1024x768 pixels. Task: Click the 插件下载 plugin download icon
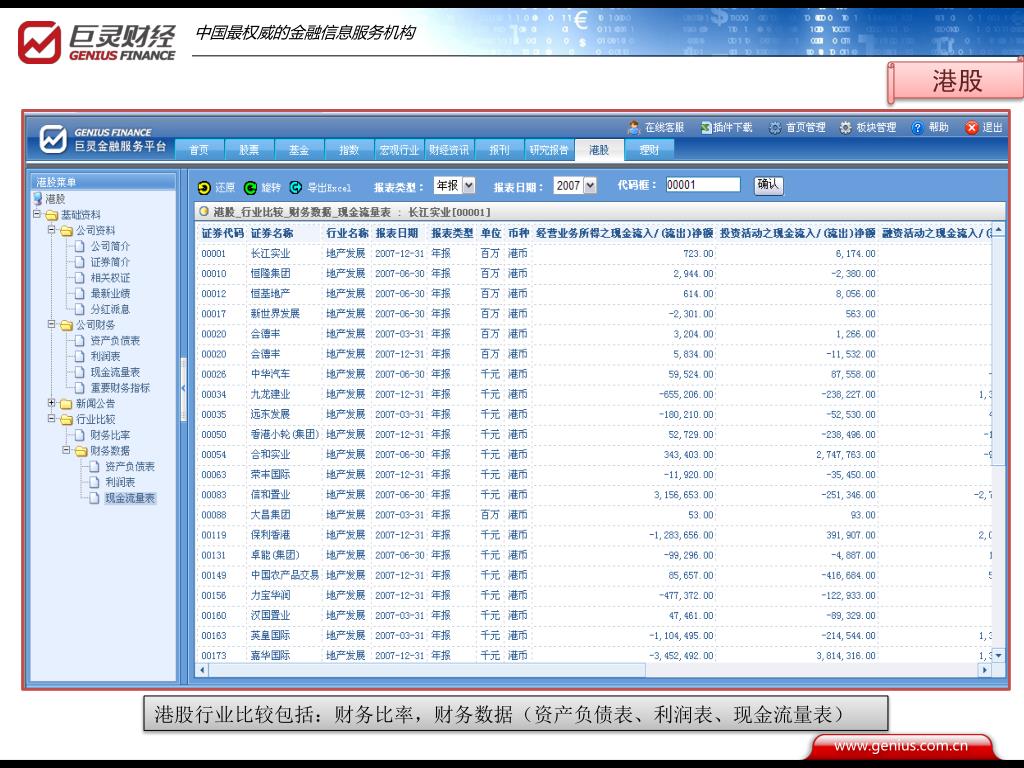(706, 127)
